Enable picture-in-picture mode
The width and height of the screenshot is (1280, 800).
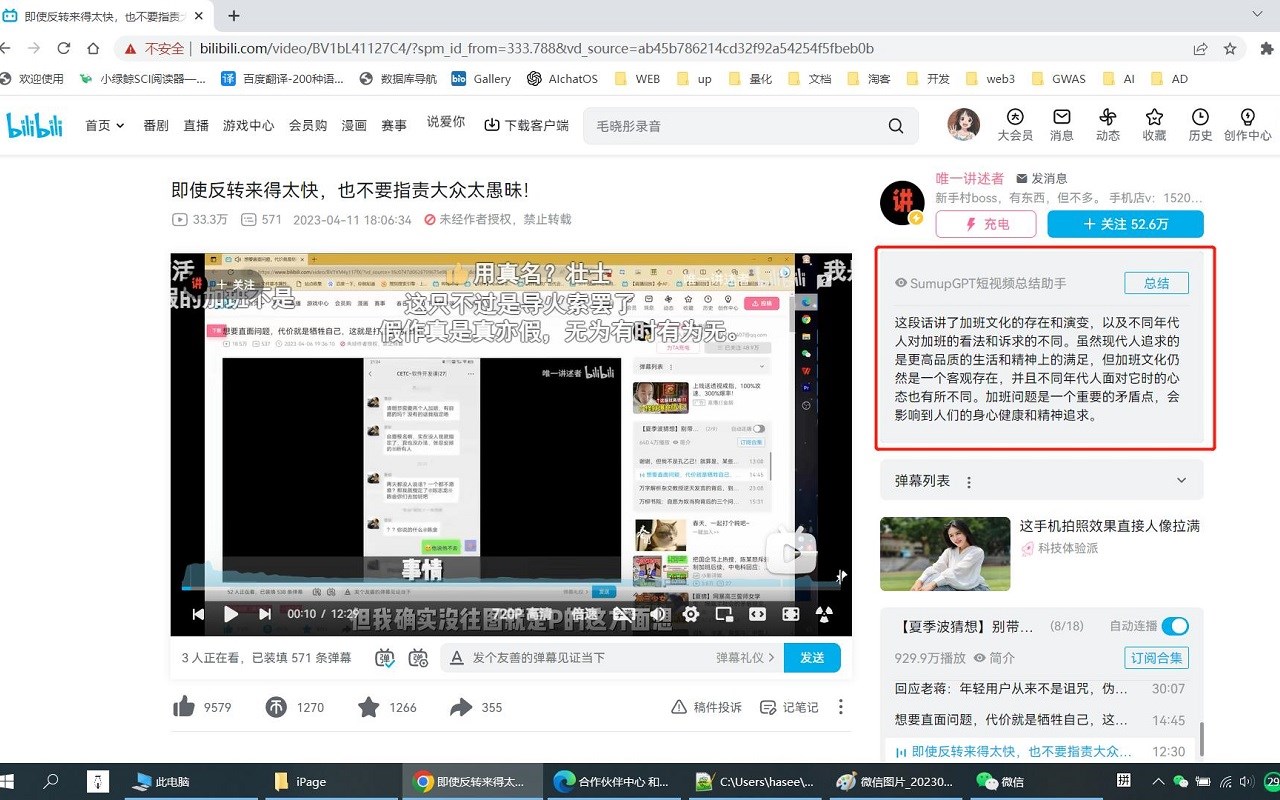click(724, 614)
